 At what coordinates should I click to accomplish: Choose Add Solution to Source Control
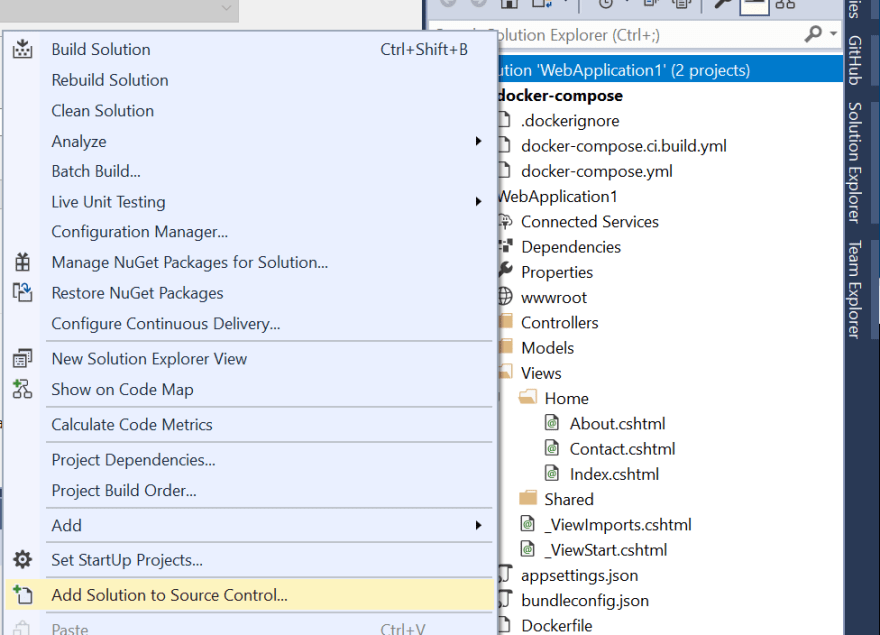[x=249, y=595]
